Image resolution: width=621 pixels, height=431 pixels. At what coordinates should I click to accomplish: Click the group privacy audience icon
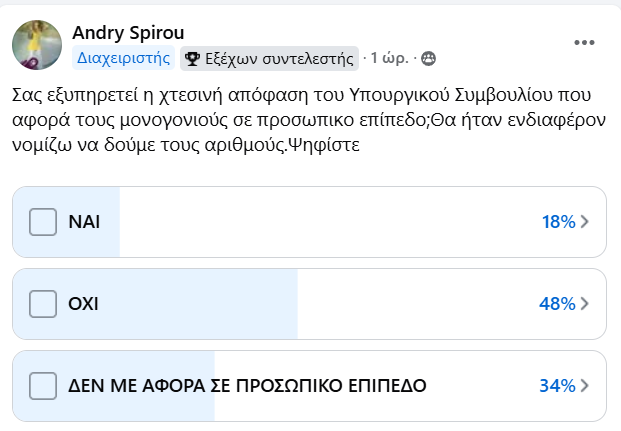pyautogui.click(x=428, y=59)
